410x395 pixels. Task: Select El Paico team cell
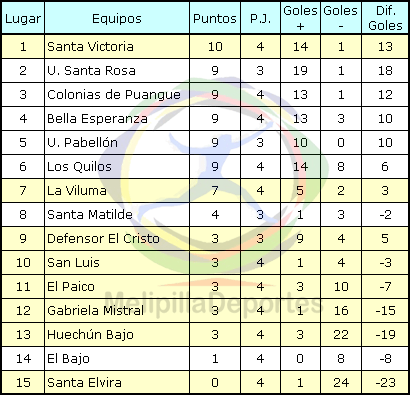[x=117, y=287]
